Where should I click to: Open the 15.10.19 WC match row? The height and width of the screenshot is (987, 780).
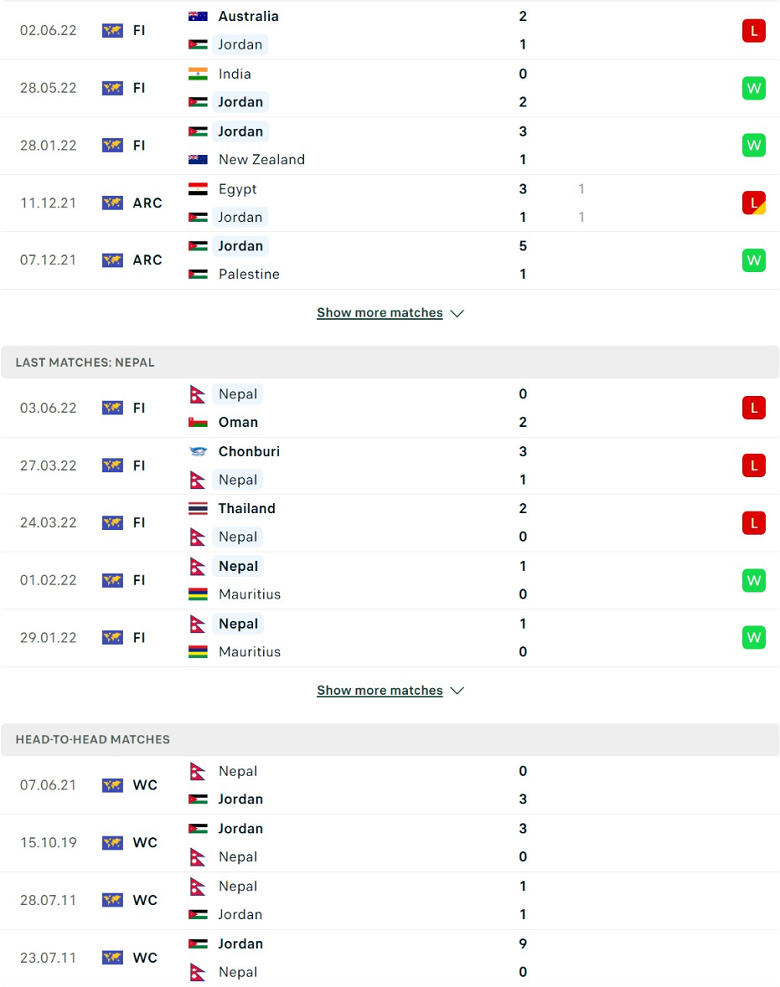390,843
